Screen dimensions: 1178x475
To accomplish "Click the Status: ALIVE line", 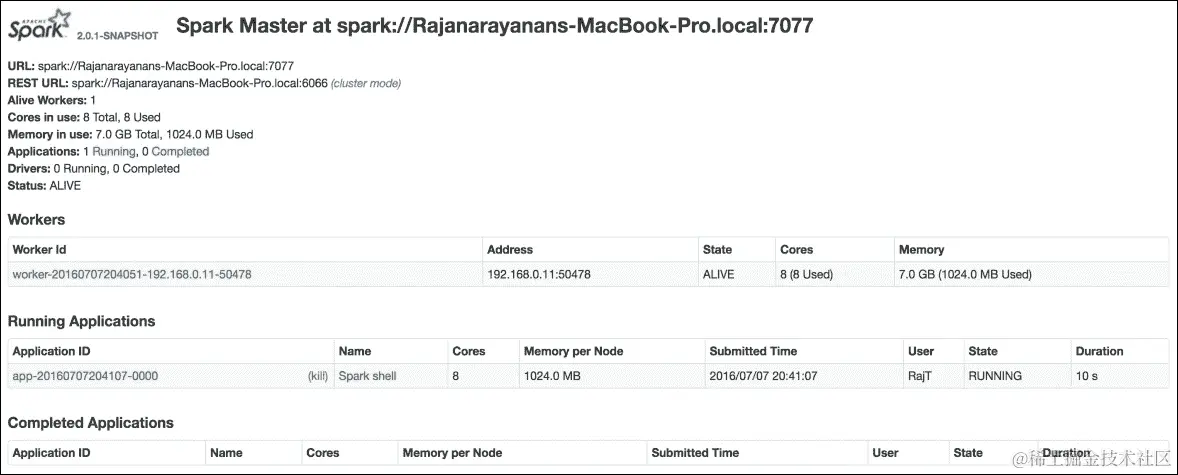I will 44,185.
